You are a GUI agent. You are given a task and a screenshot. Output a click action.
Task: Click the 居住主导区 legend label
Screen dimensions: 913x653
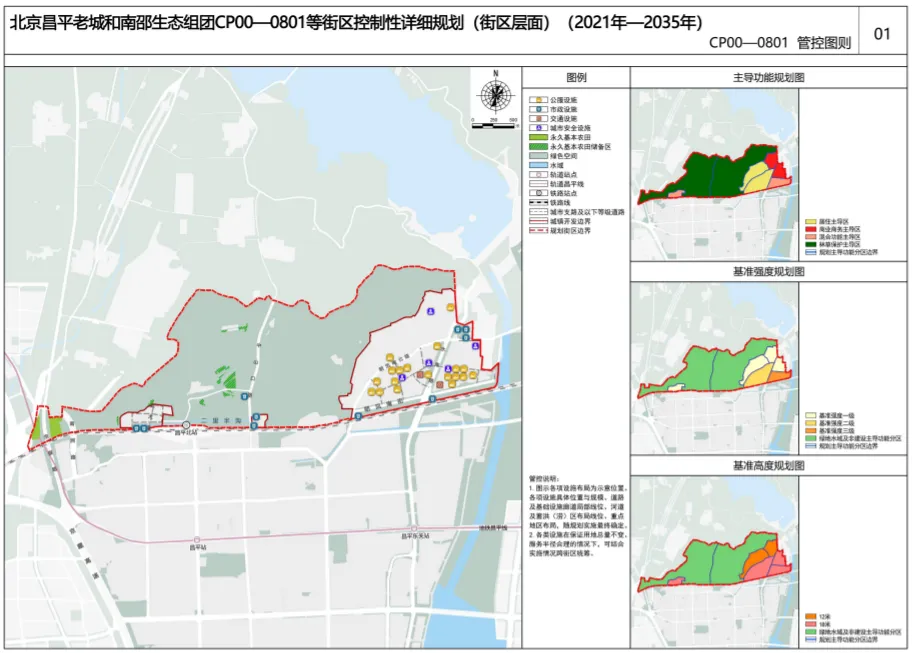pyautogui.click(x=833, y=222)
